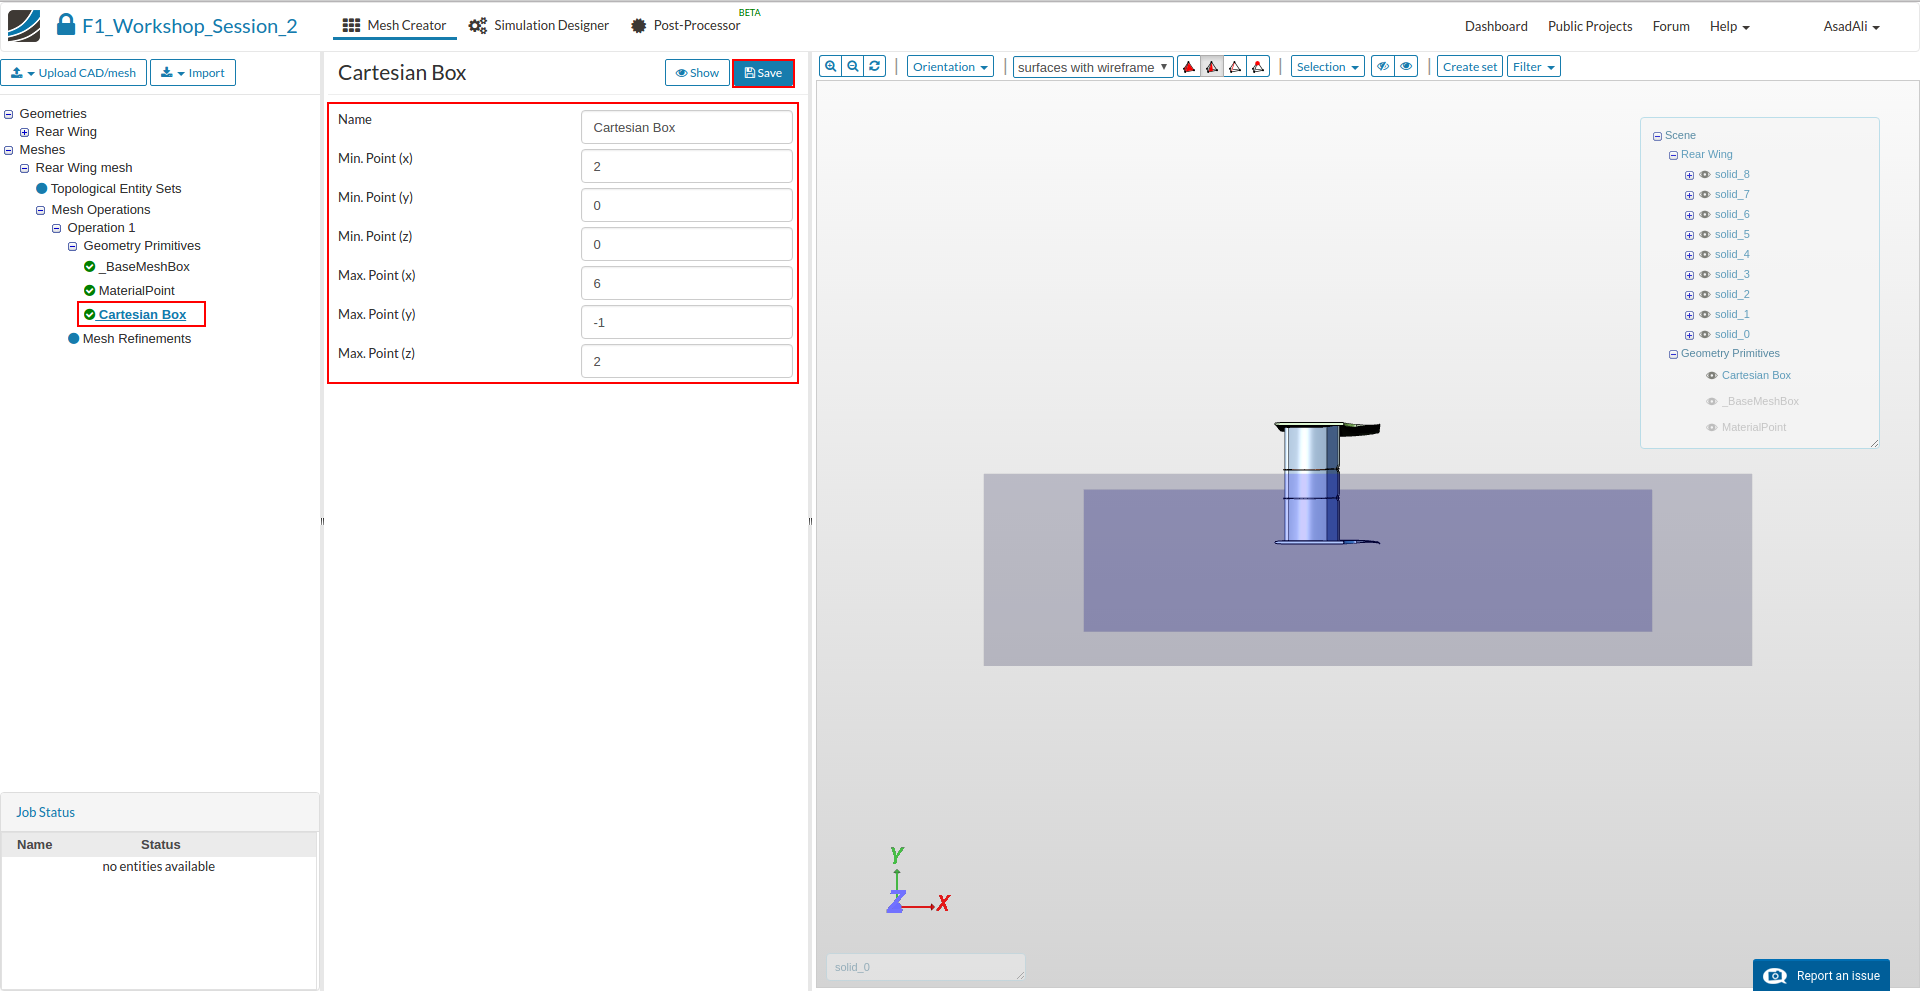Open the Orientation dropdown

click(x=950, y=67)
